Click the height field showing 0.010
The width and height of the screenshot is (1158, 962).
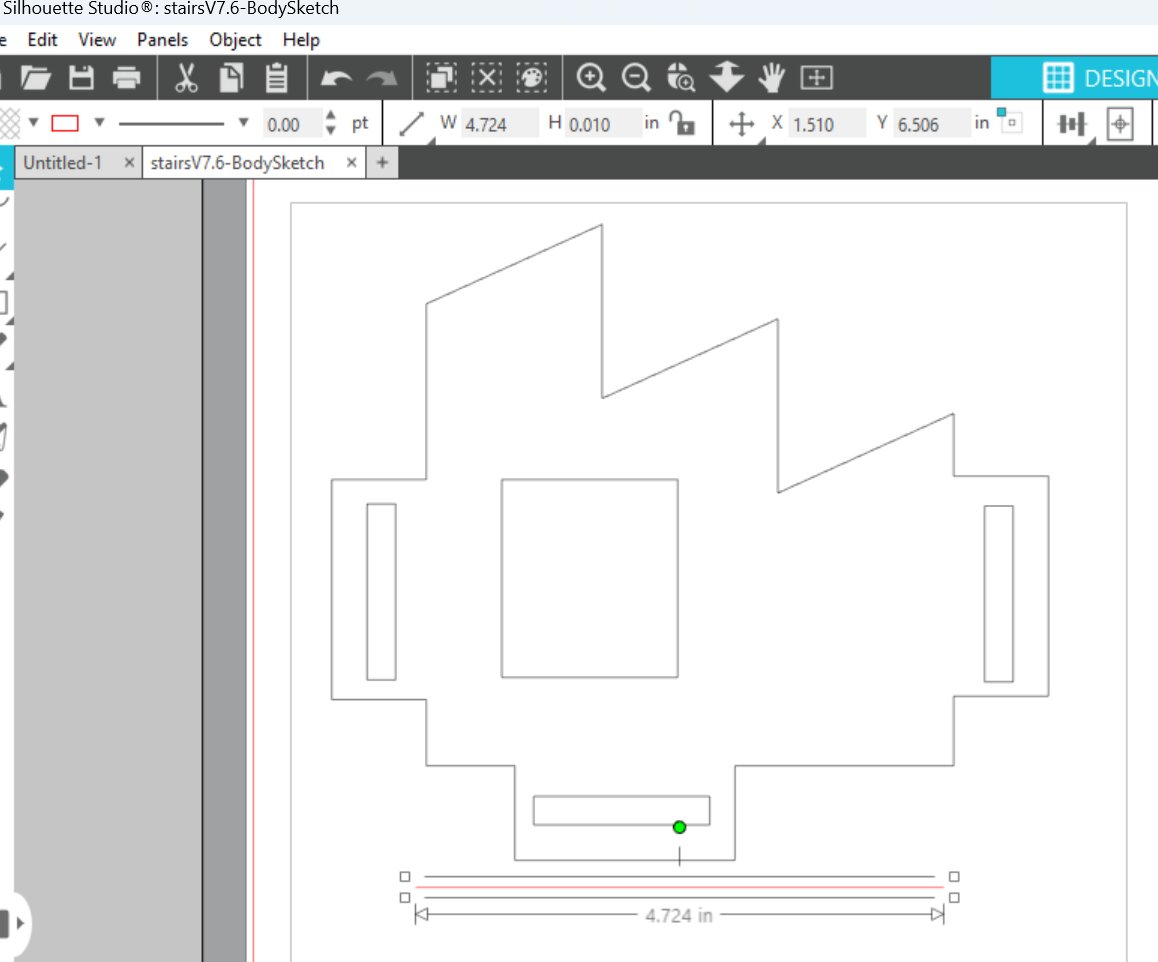603,124
